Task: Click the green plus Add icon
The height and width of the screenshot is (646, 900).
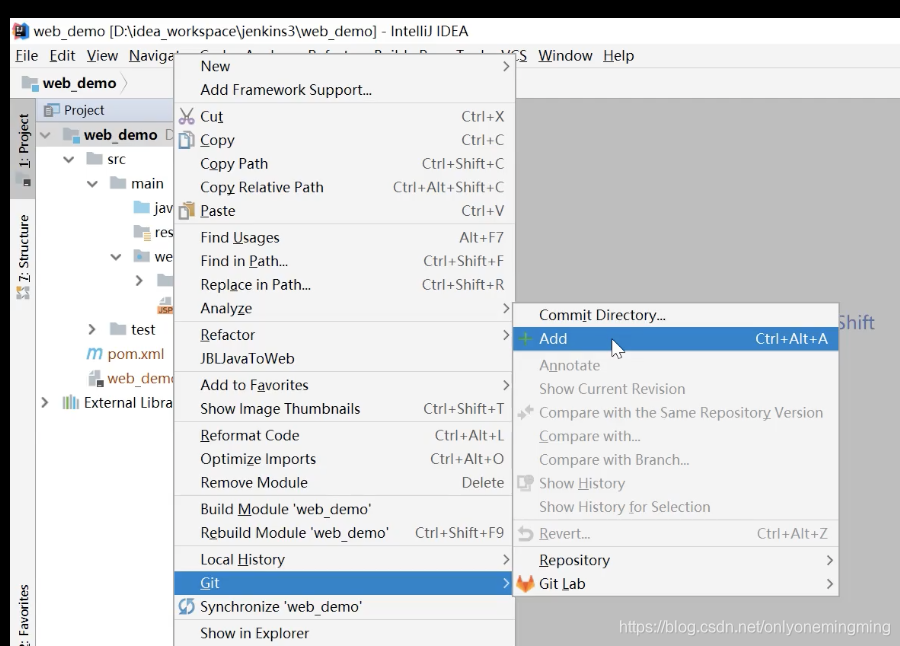Action: coord(525,339)
